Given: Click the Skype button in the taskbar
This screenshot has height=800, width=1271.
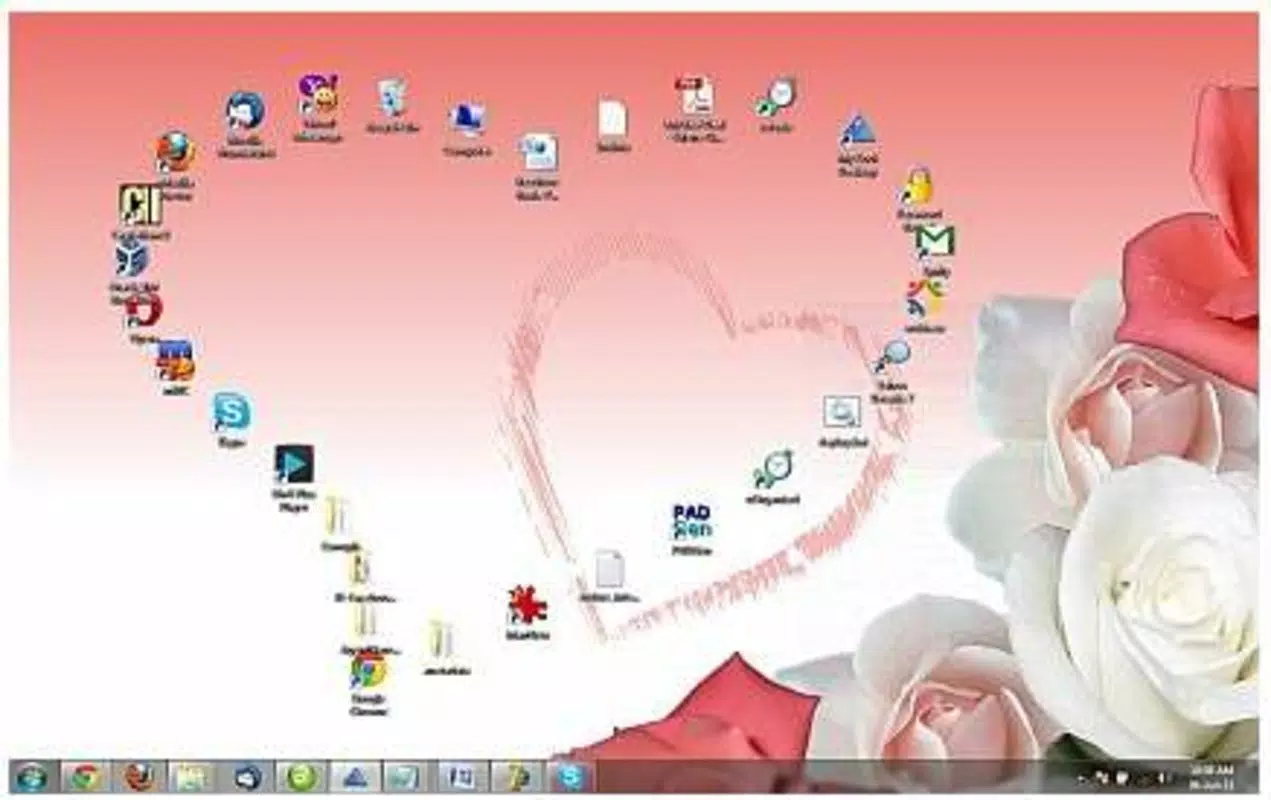Looking at the screenshot, I should (569, 777).
